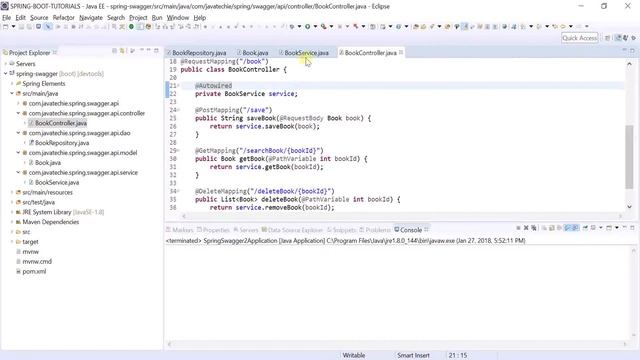Open the Navigate menu
Viewport: 640px width, 360px height.
(91, 18)
